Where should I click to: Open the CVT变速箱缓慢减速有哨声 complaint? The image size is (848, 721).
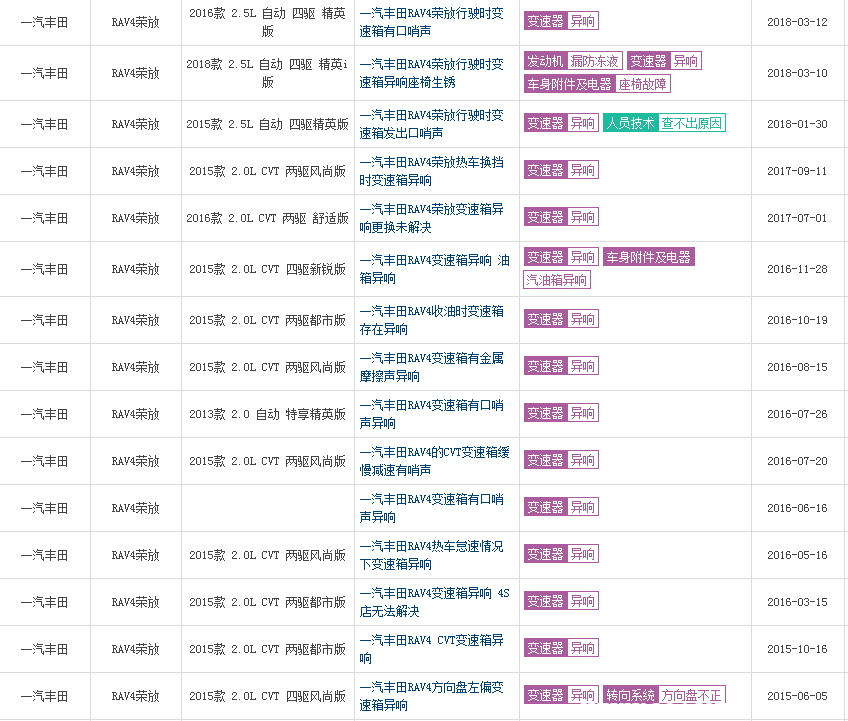click(x=431, y=461)
